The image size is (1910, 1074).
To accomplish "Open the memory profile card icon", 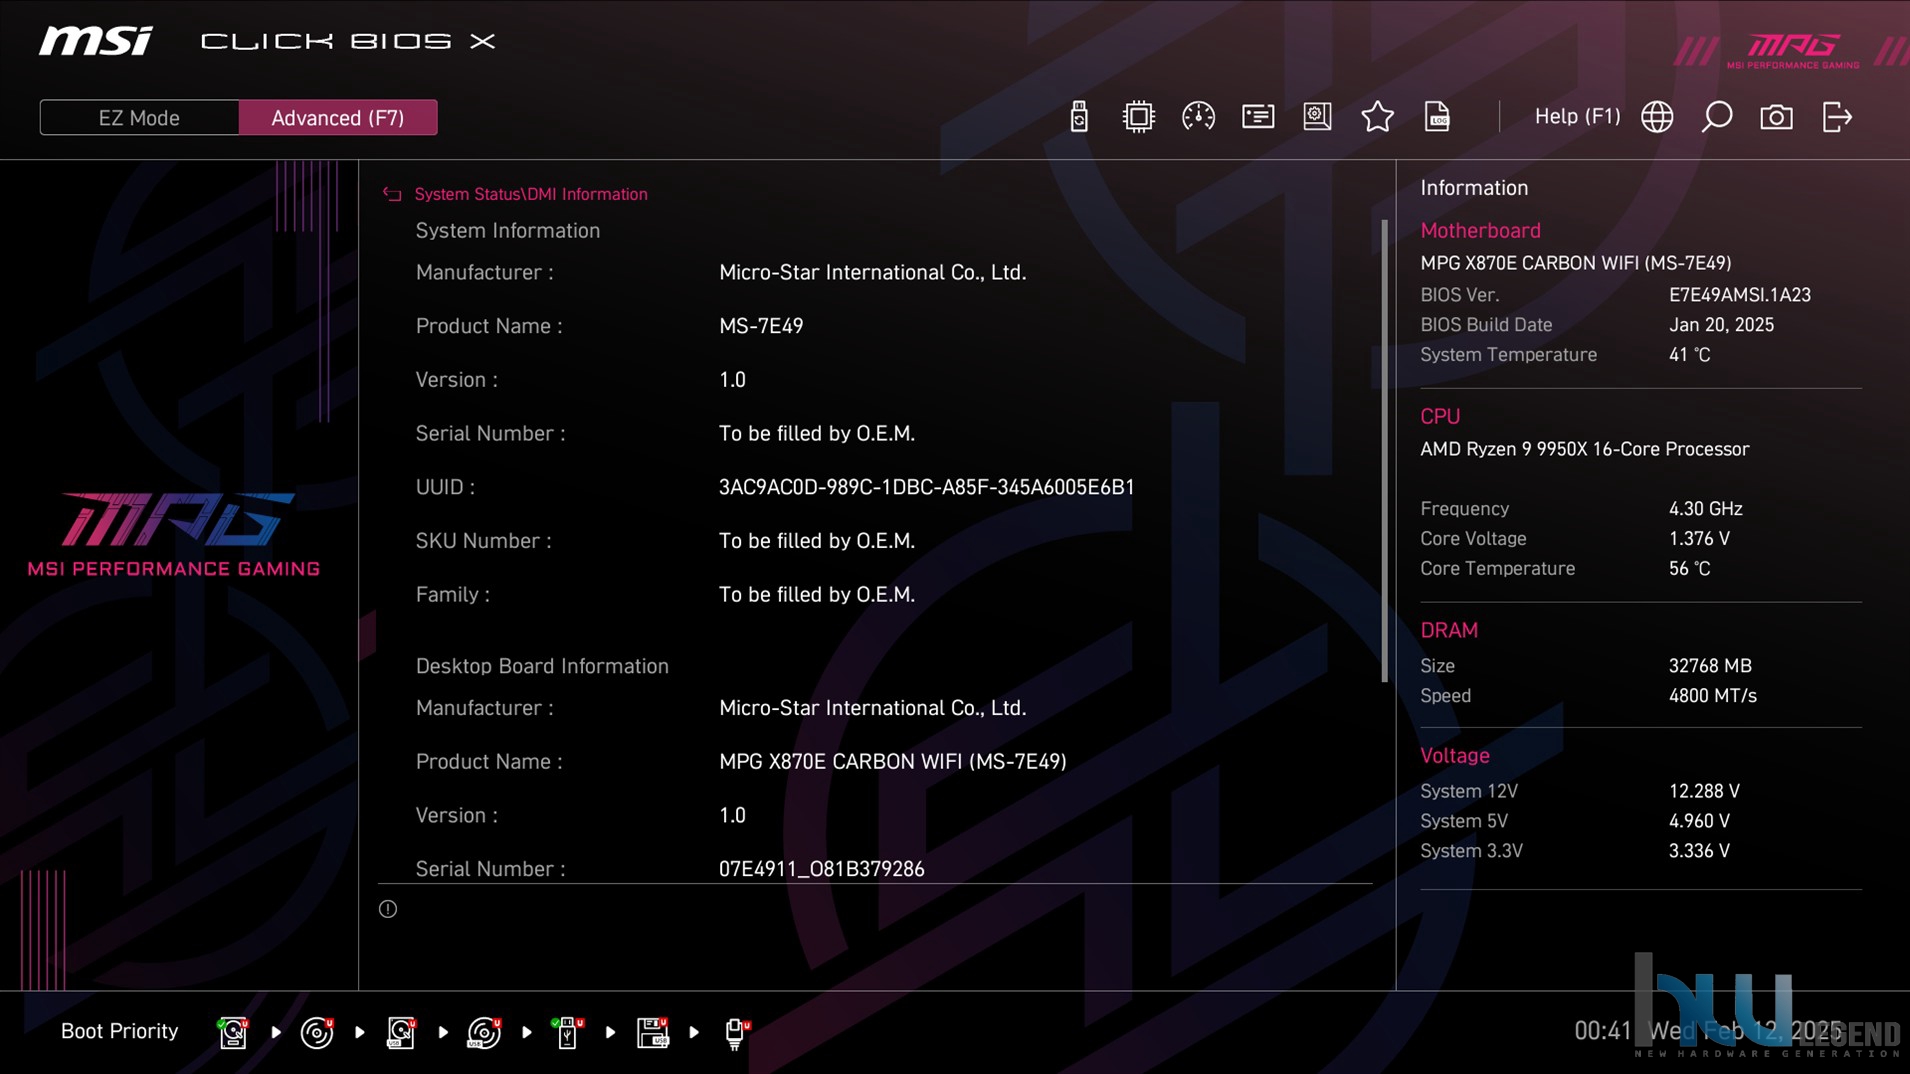I will pos(1258,117).
